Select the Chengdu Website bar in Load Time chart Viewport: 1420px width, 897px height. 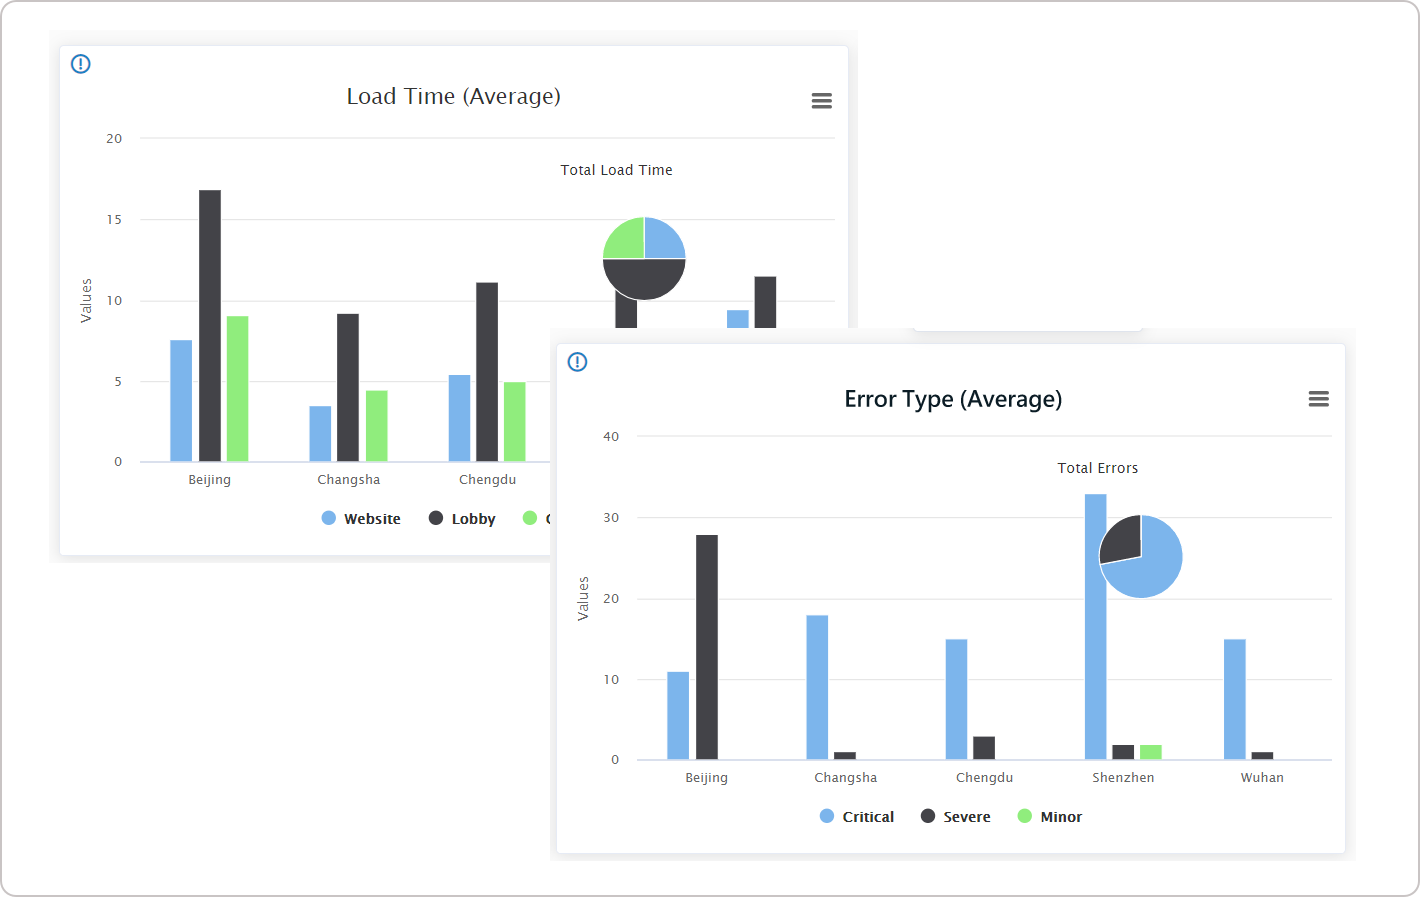point(460,418)
